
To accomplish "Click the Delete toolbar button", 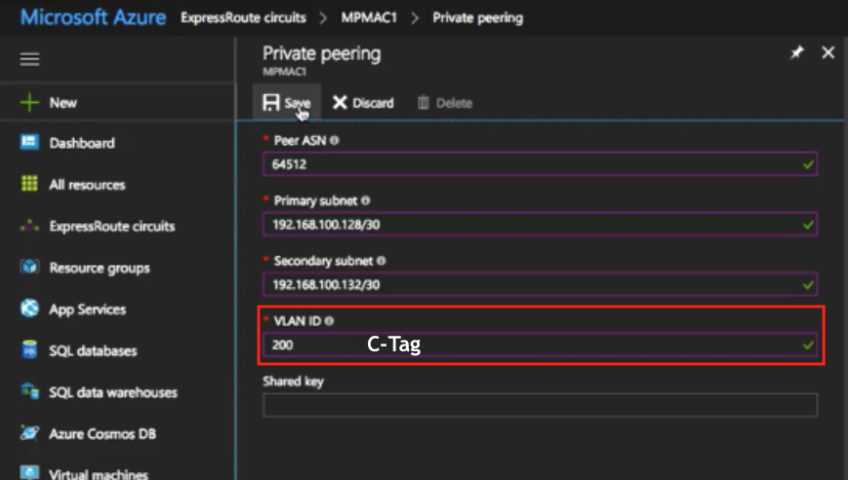I will 445,103.
